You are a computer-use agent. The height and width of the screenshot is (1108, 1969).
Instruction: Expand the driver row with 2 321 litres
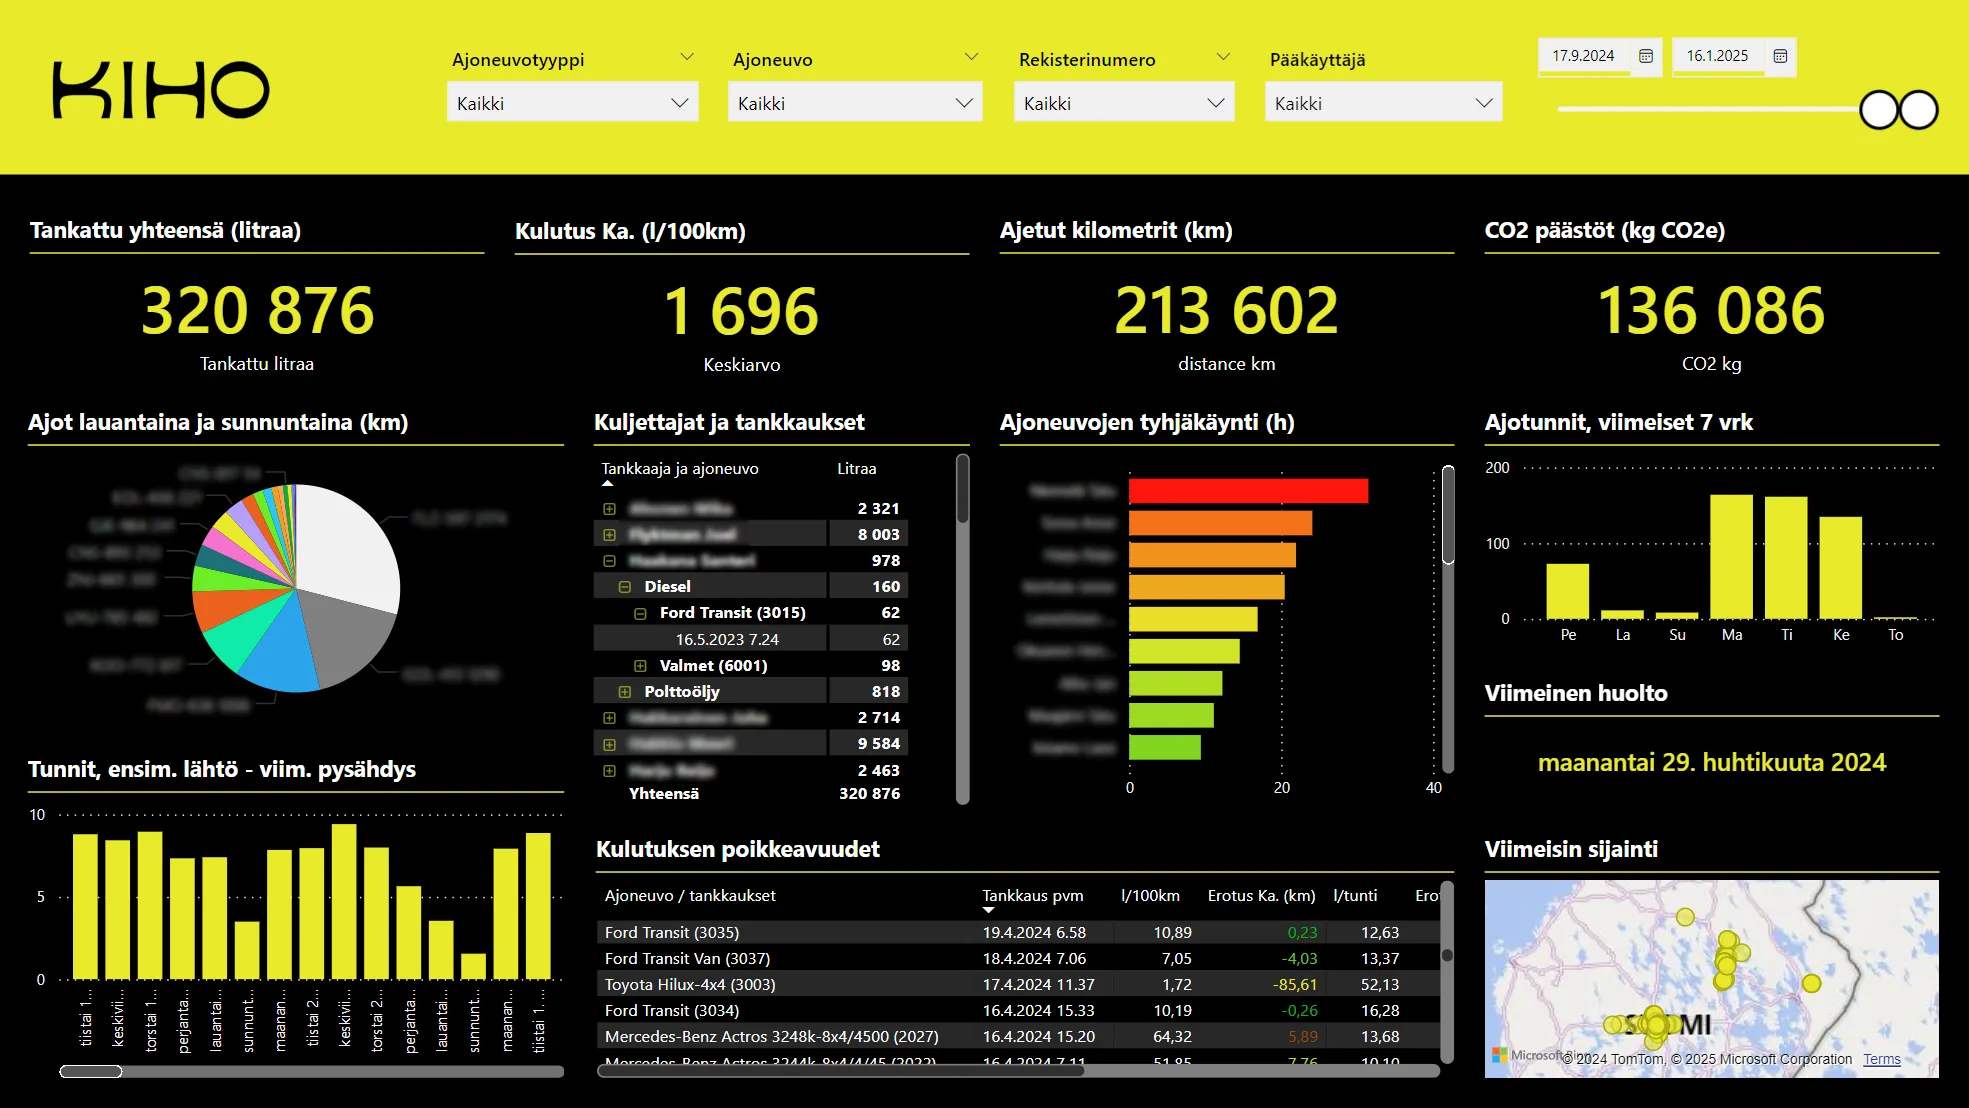click(x=609, y=509)
